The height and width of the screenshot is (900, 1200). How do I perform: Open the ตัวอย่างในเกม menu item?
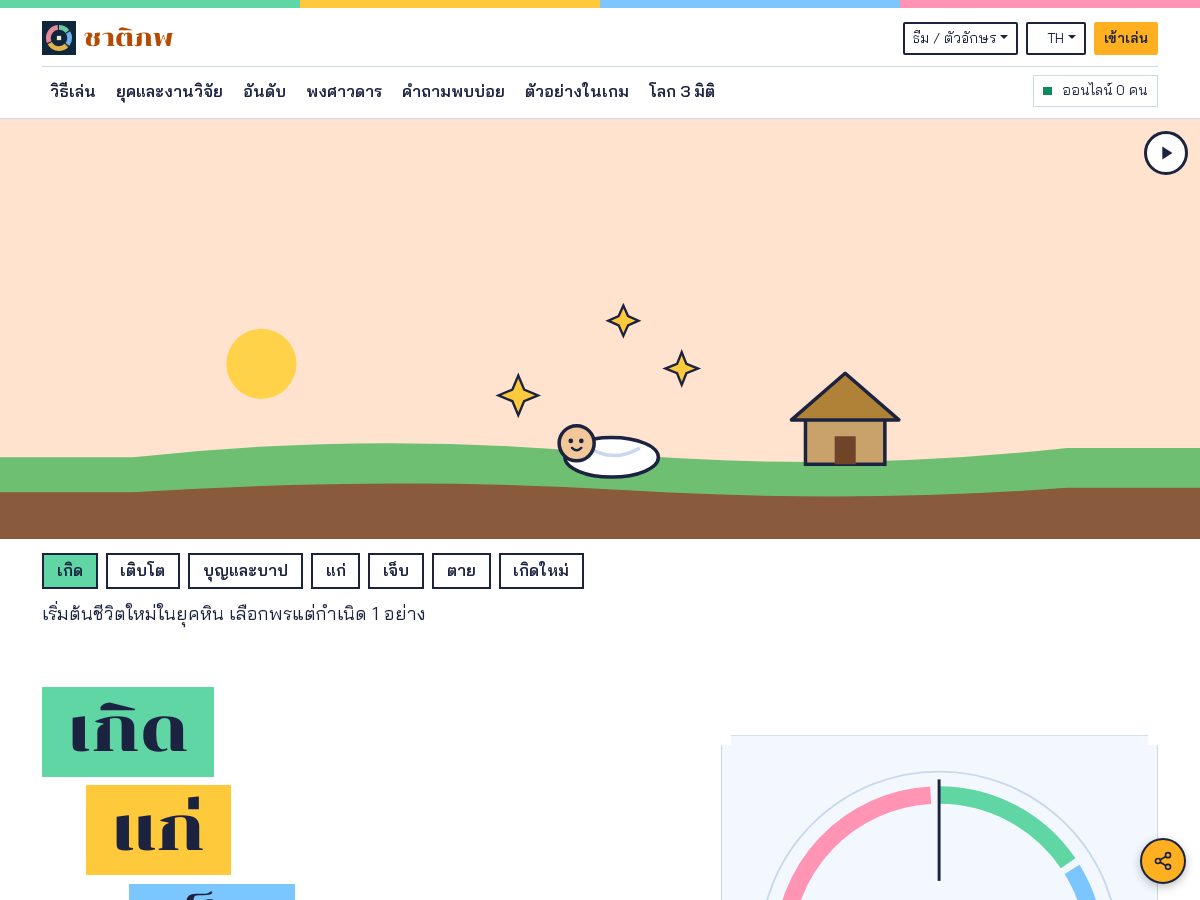pos(577,91)
